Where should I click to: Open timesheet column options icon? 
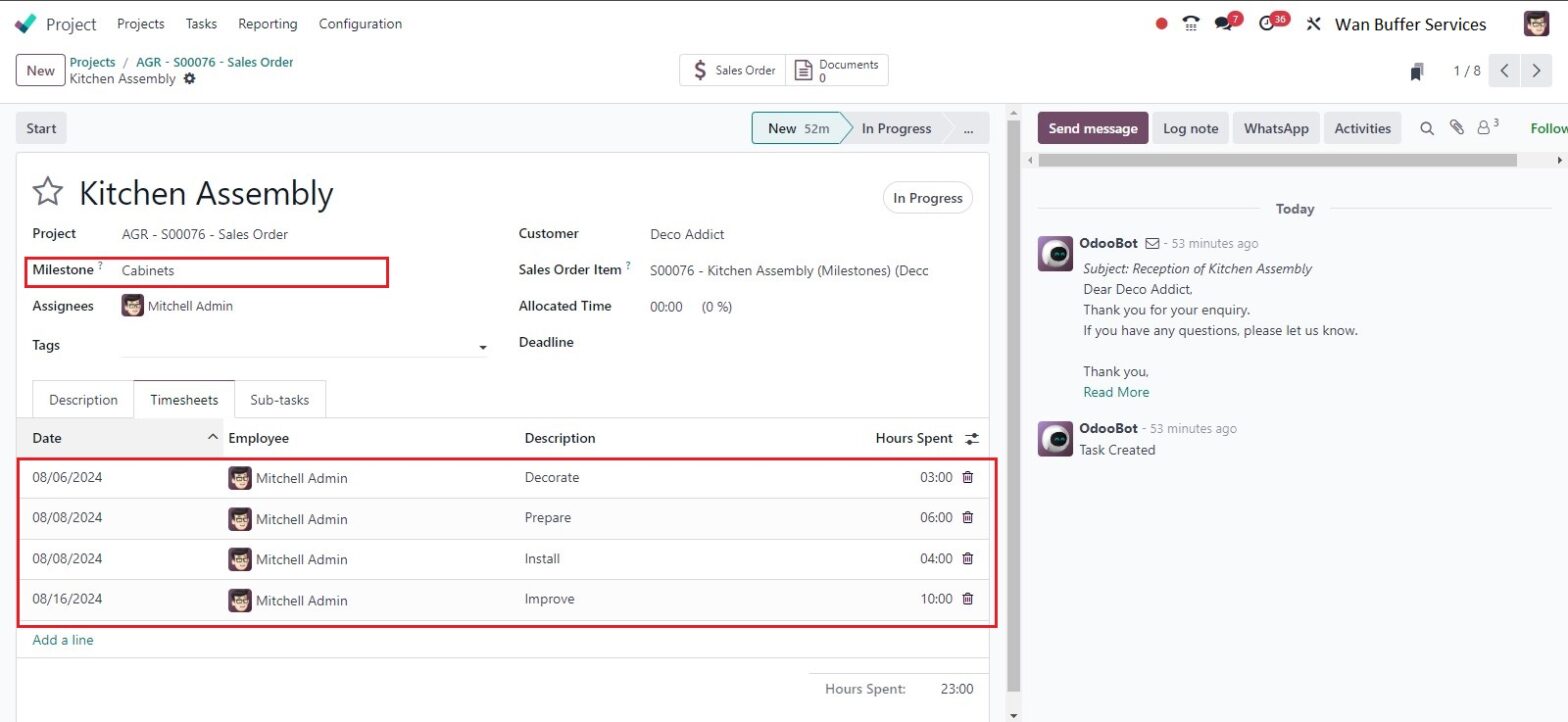tap(971, 438)
